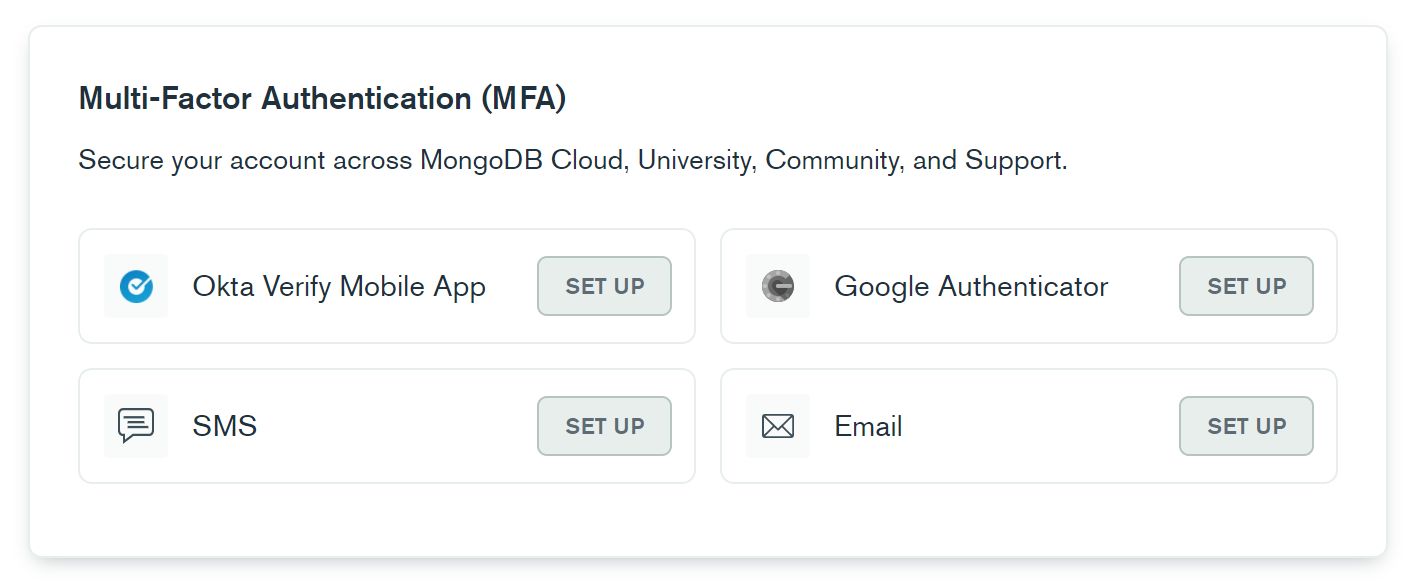The width and height of the screenshot is (1407, 585).
Task: Click the SMS speech bubble icon
Action: tap(136, 426)
